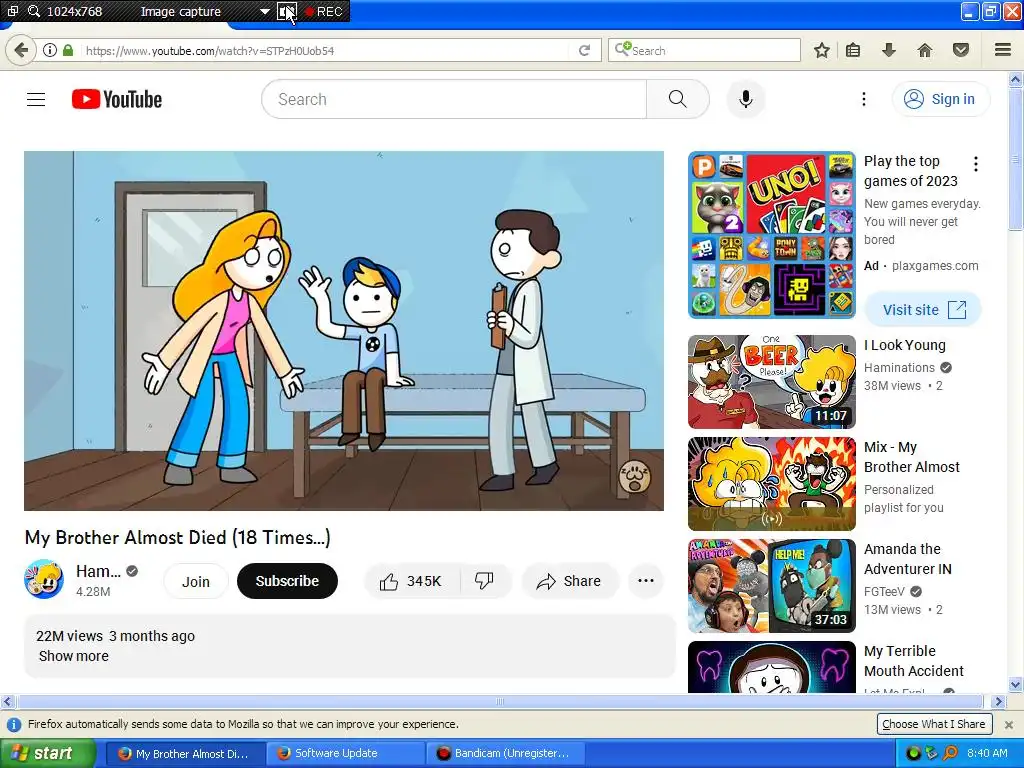
Task: Click the YouTube logo
Action: [117, 99]
